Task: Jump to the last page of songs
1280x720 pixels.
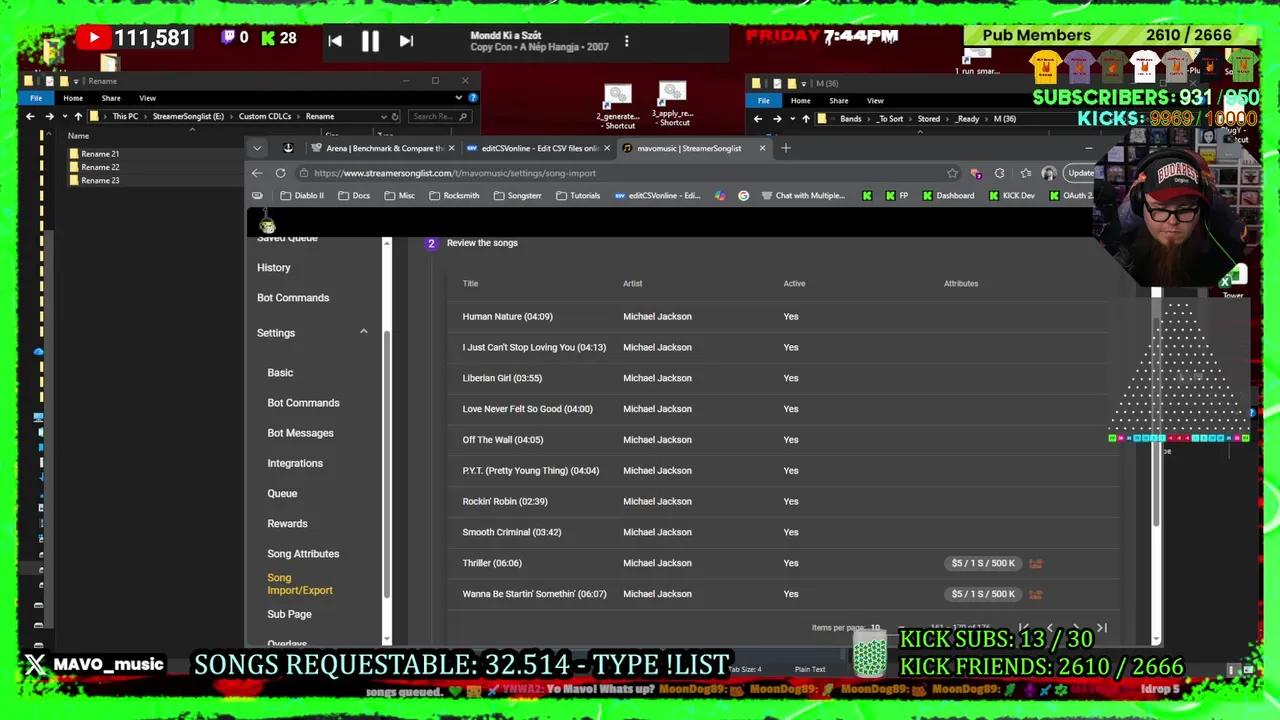Action: pos(1101,628)
